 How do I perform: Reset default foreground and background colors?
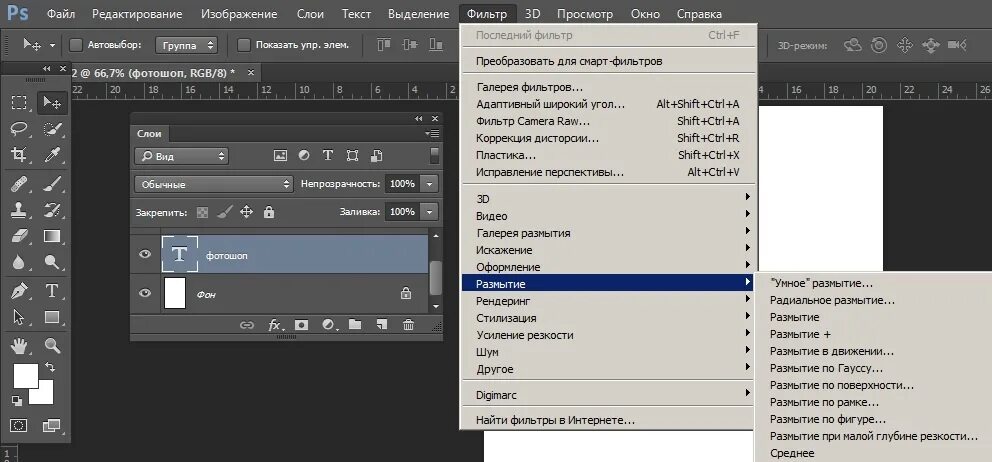17,400
